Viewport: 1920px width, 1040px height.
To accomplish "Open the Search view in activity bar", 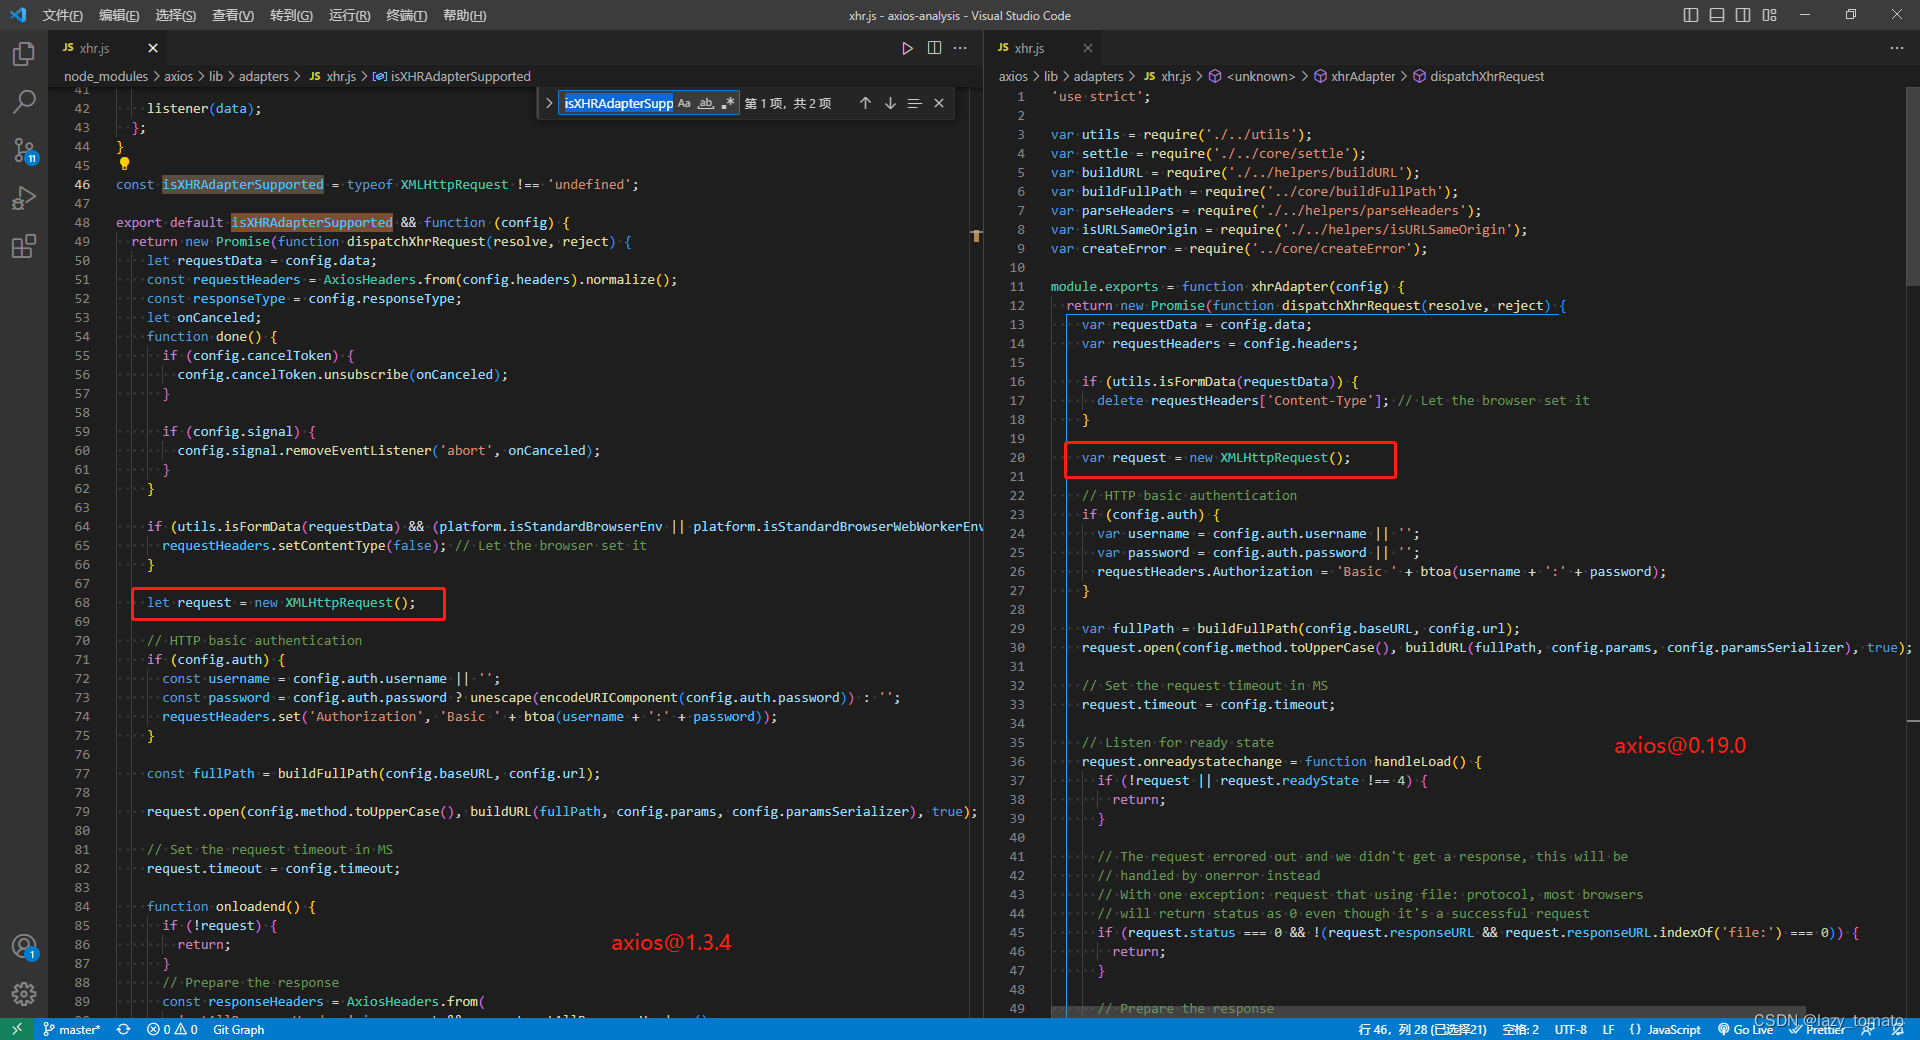I will coord(24,102).
